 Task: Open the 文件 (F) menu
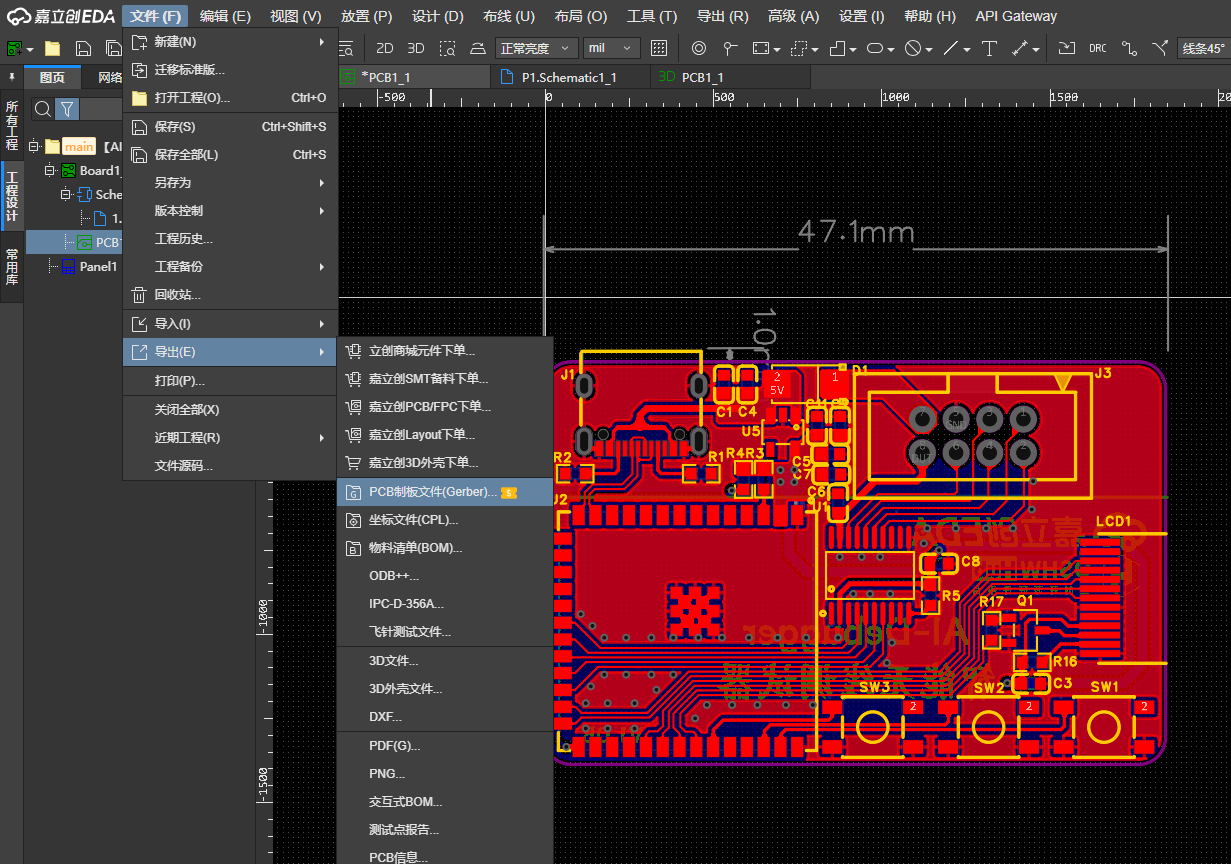point(155,16)
